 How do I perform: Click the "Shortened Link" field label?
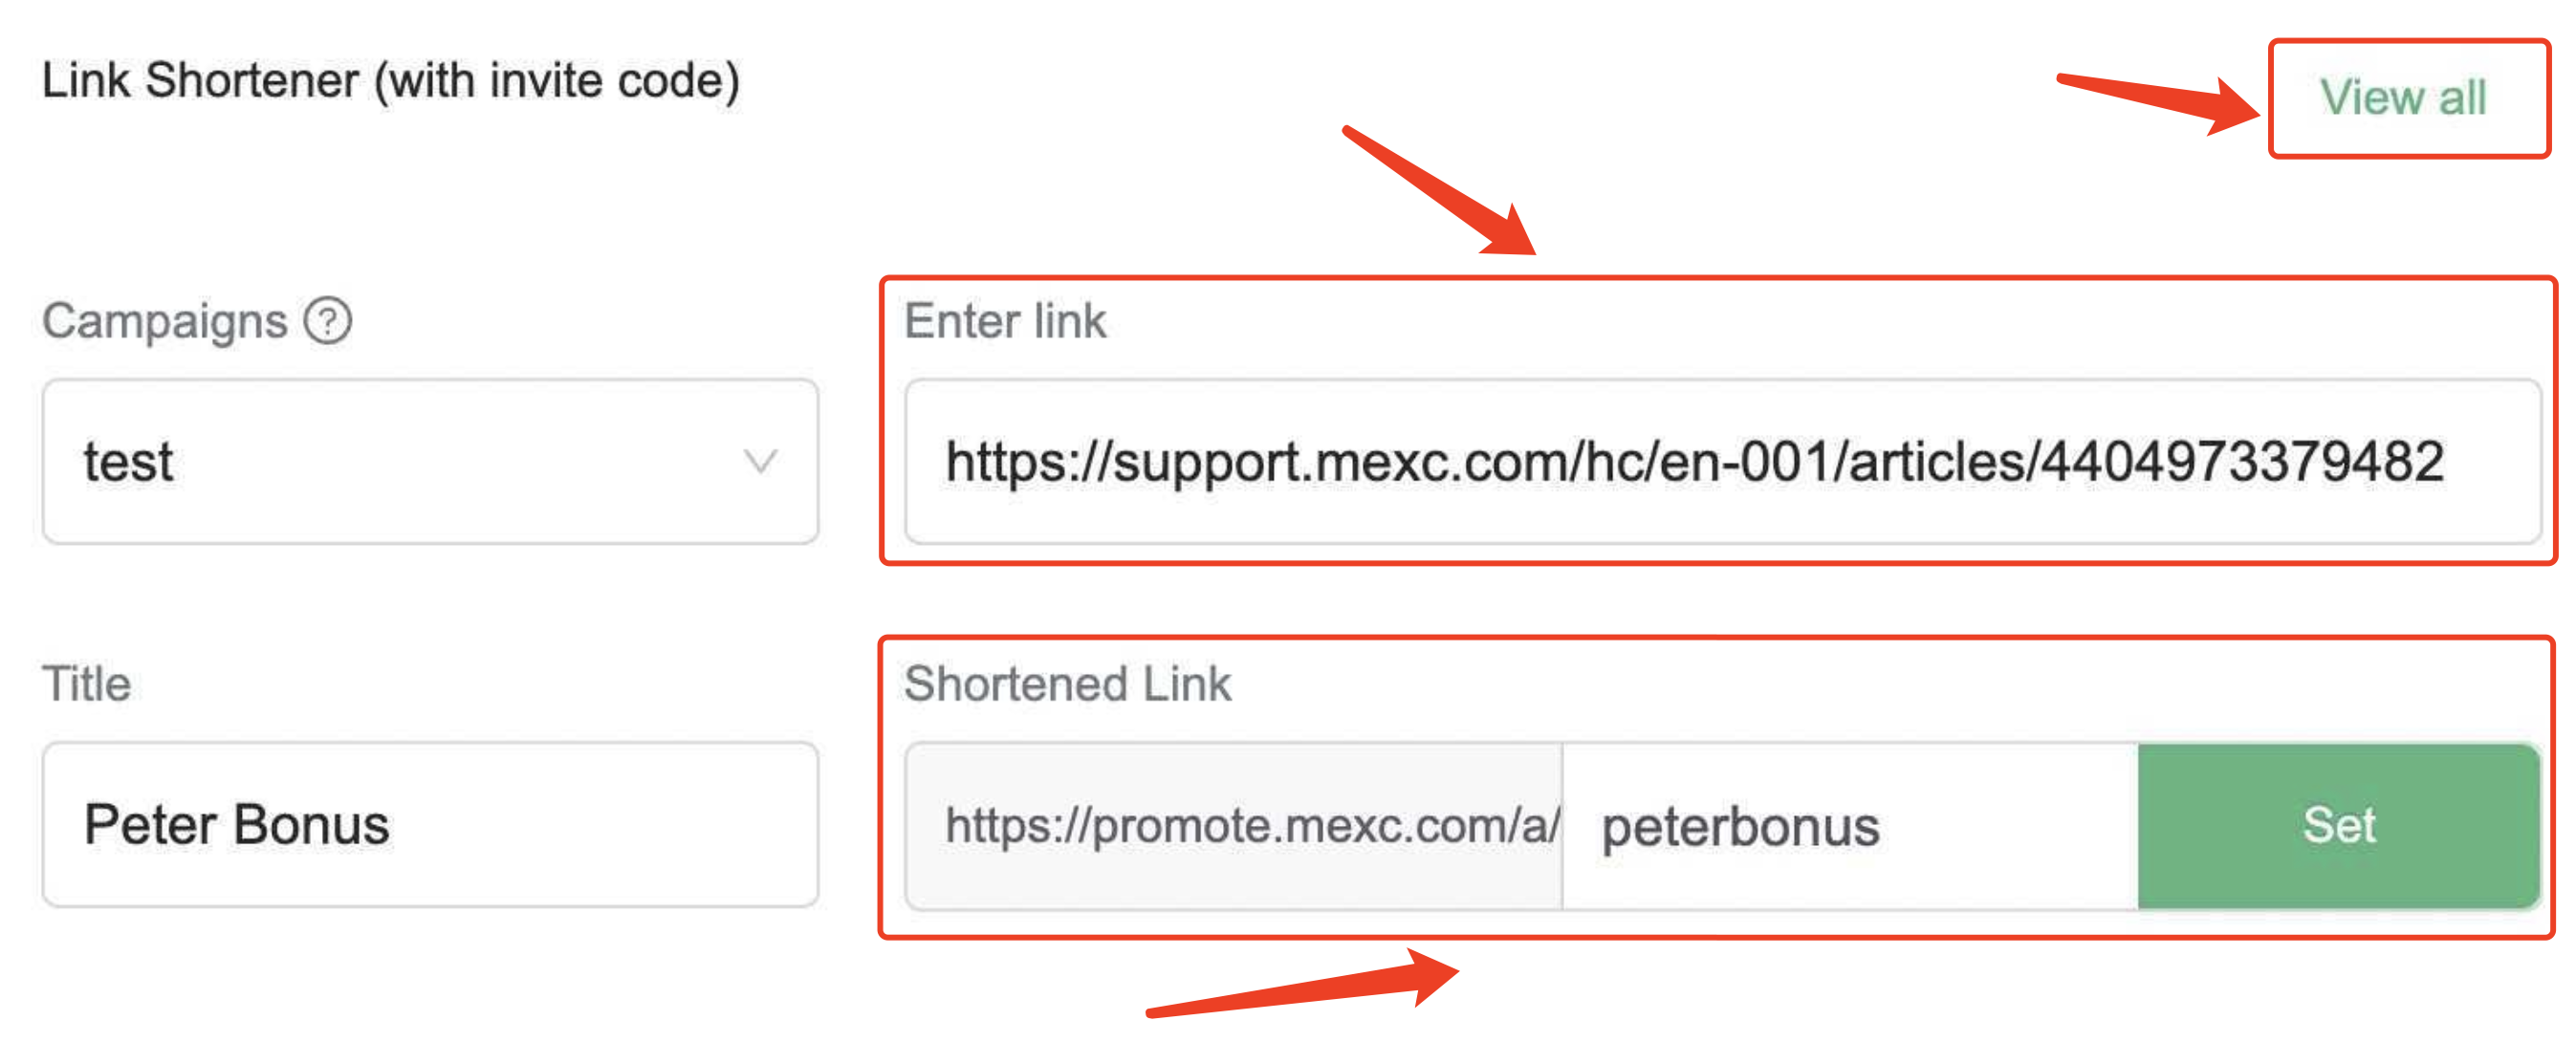click(x=1067, y=684)
